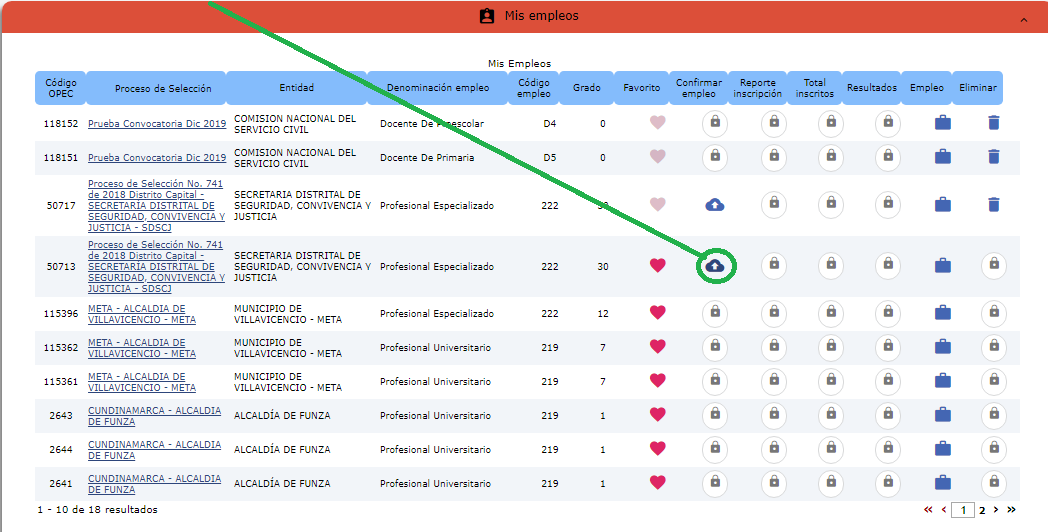Toggle favorite heart for OPEC 2644
This screenshot has width=1048, height=532.
pyautogui.click(x=657, y=448)
